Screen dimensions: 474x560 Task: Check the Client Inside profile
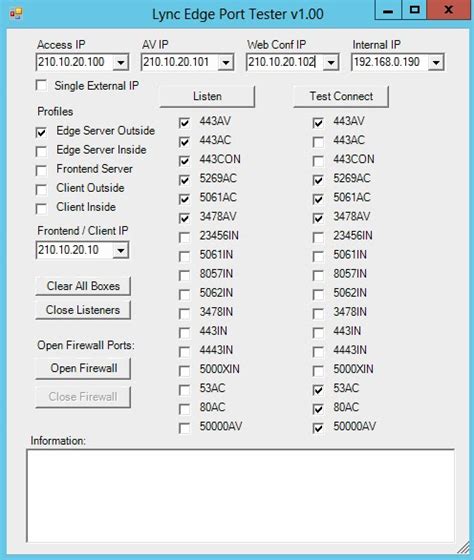pos(41,209)
